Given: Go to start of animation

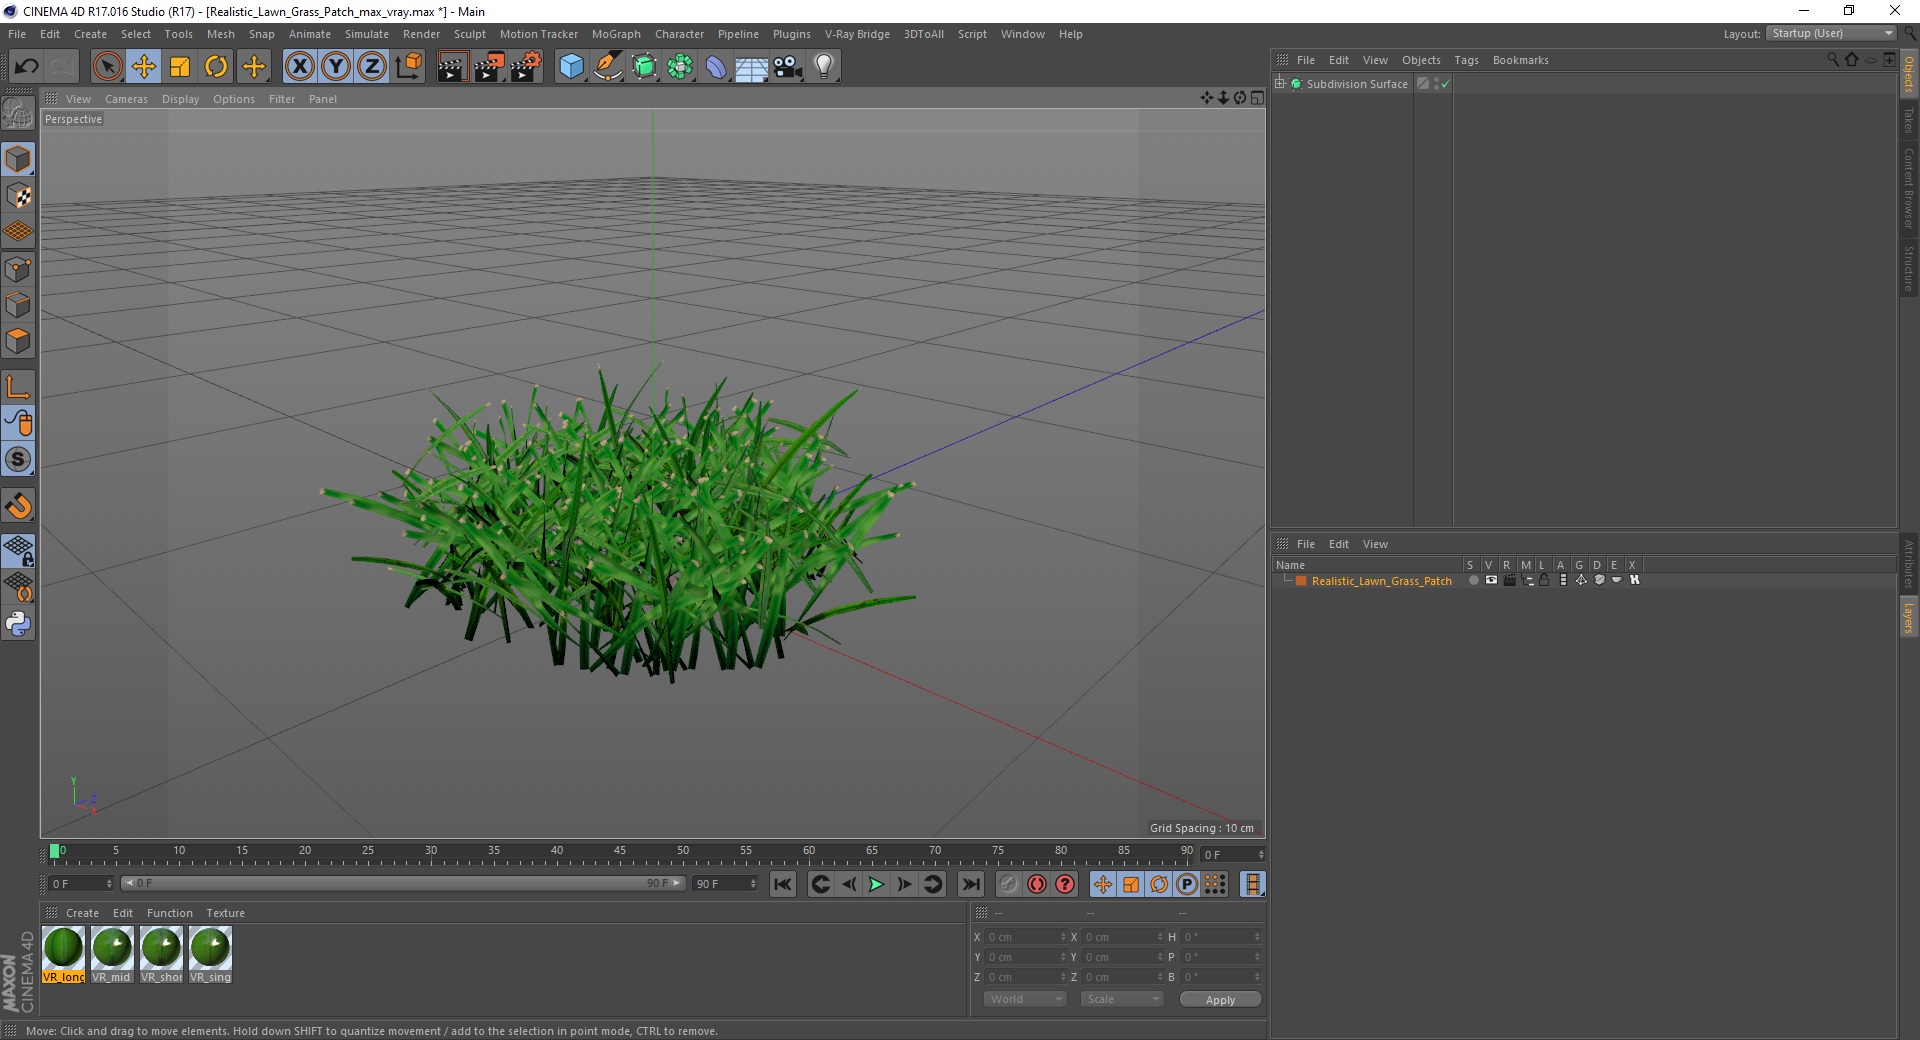Looking at the screenshot, I should 783,884.
